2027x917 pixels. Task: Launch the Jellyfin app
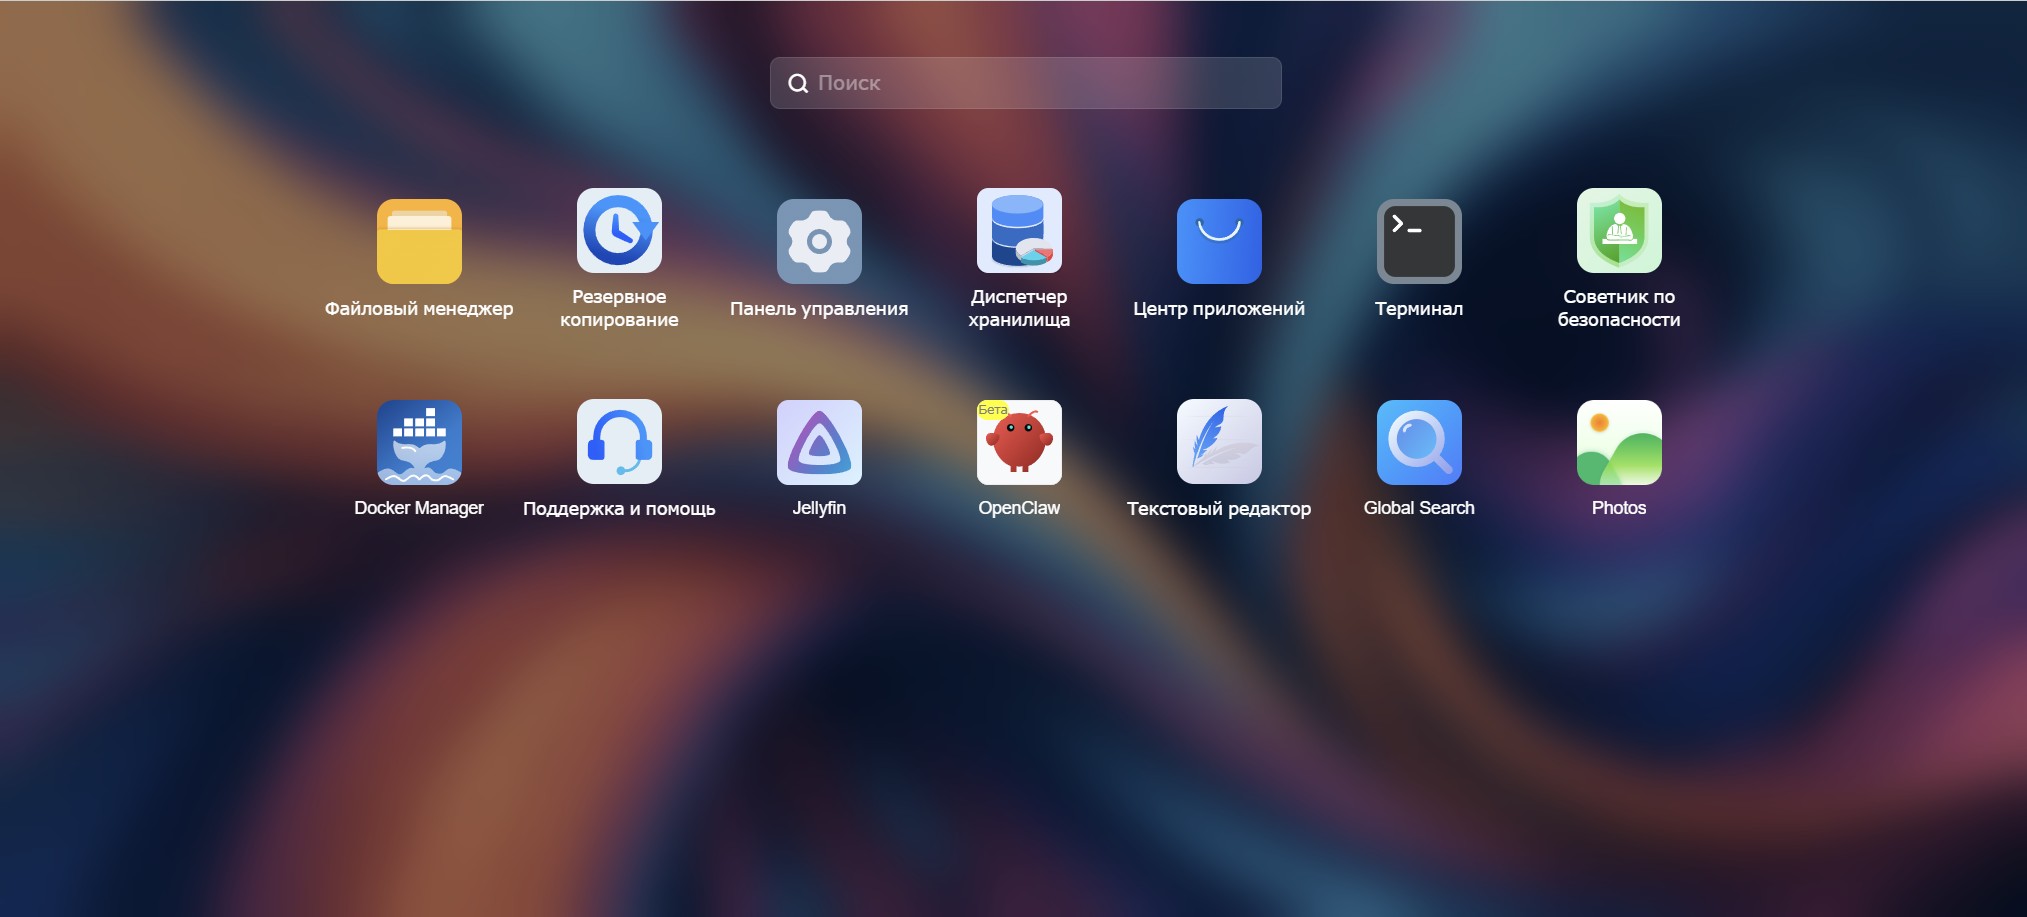pos(819,442)
